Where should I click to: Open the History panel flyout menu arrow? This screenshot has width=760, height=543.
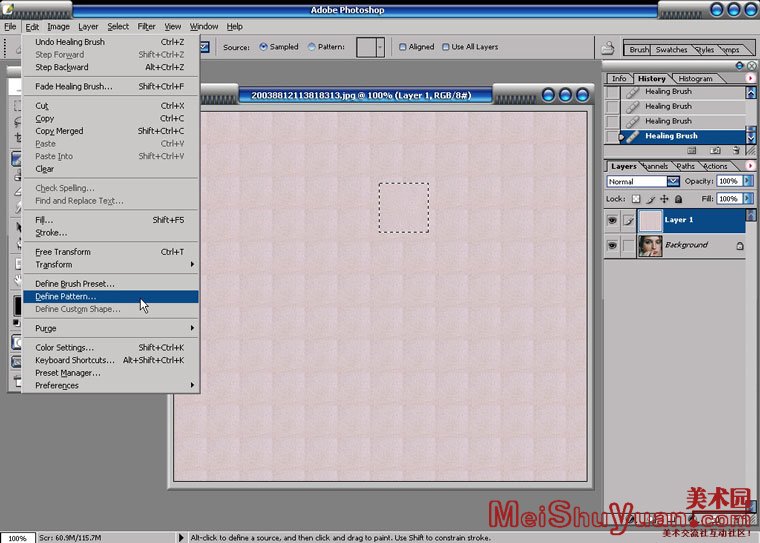750,78
